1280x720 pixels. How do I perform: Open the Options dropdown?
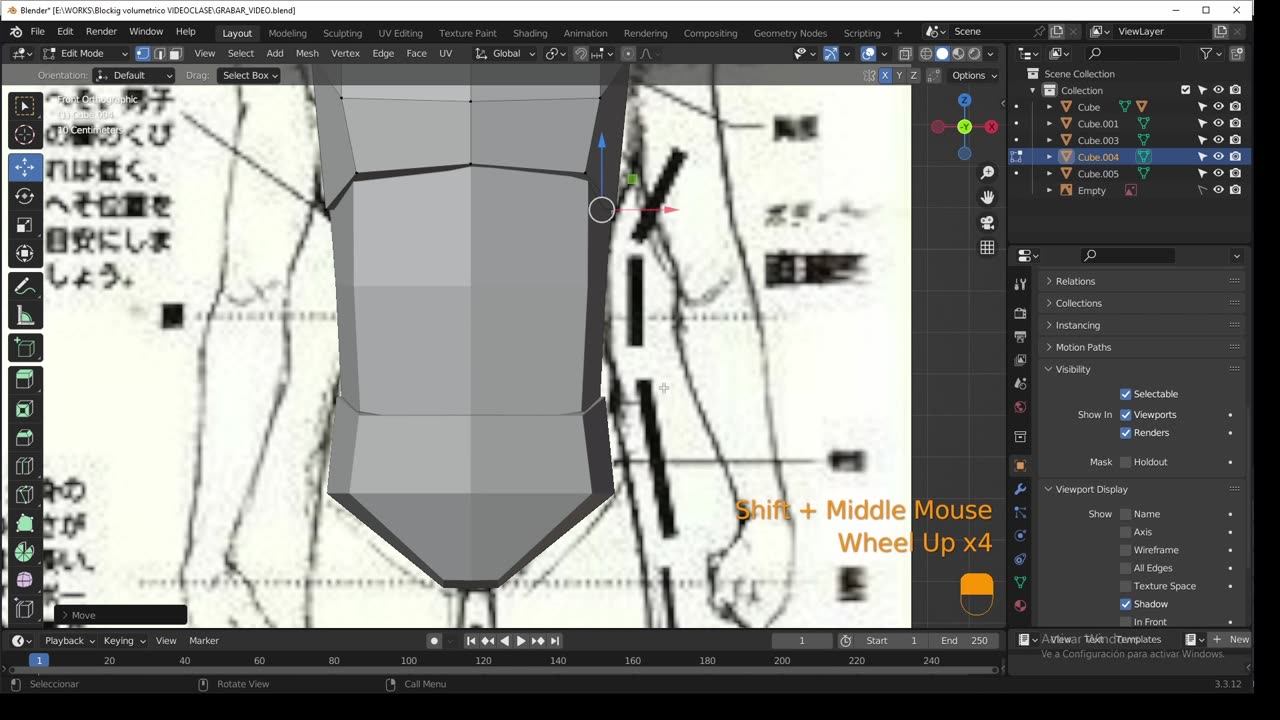click(973, 75)
